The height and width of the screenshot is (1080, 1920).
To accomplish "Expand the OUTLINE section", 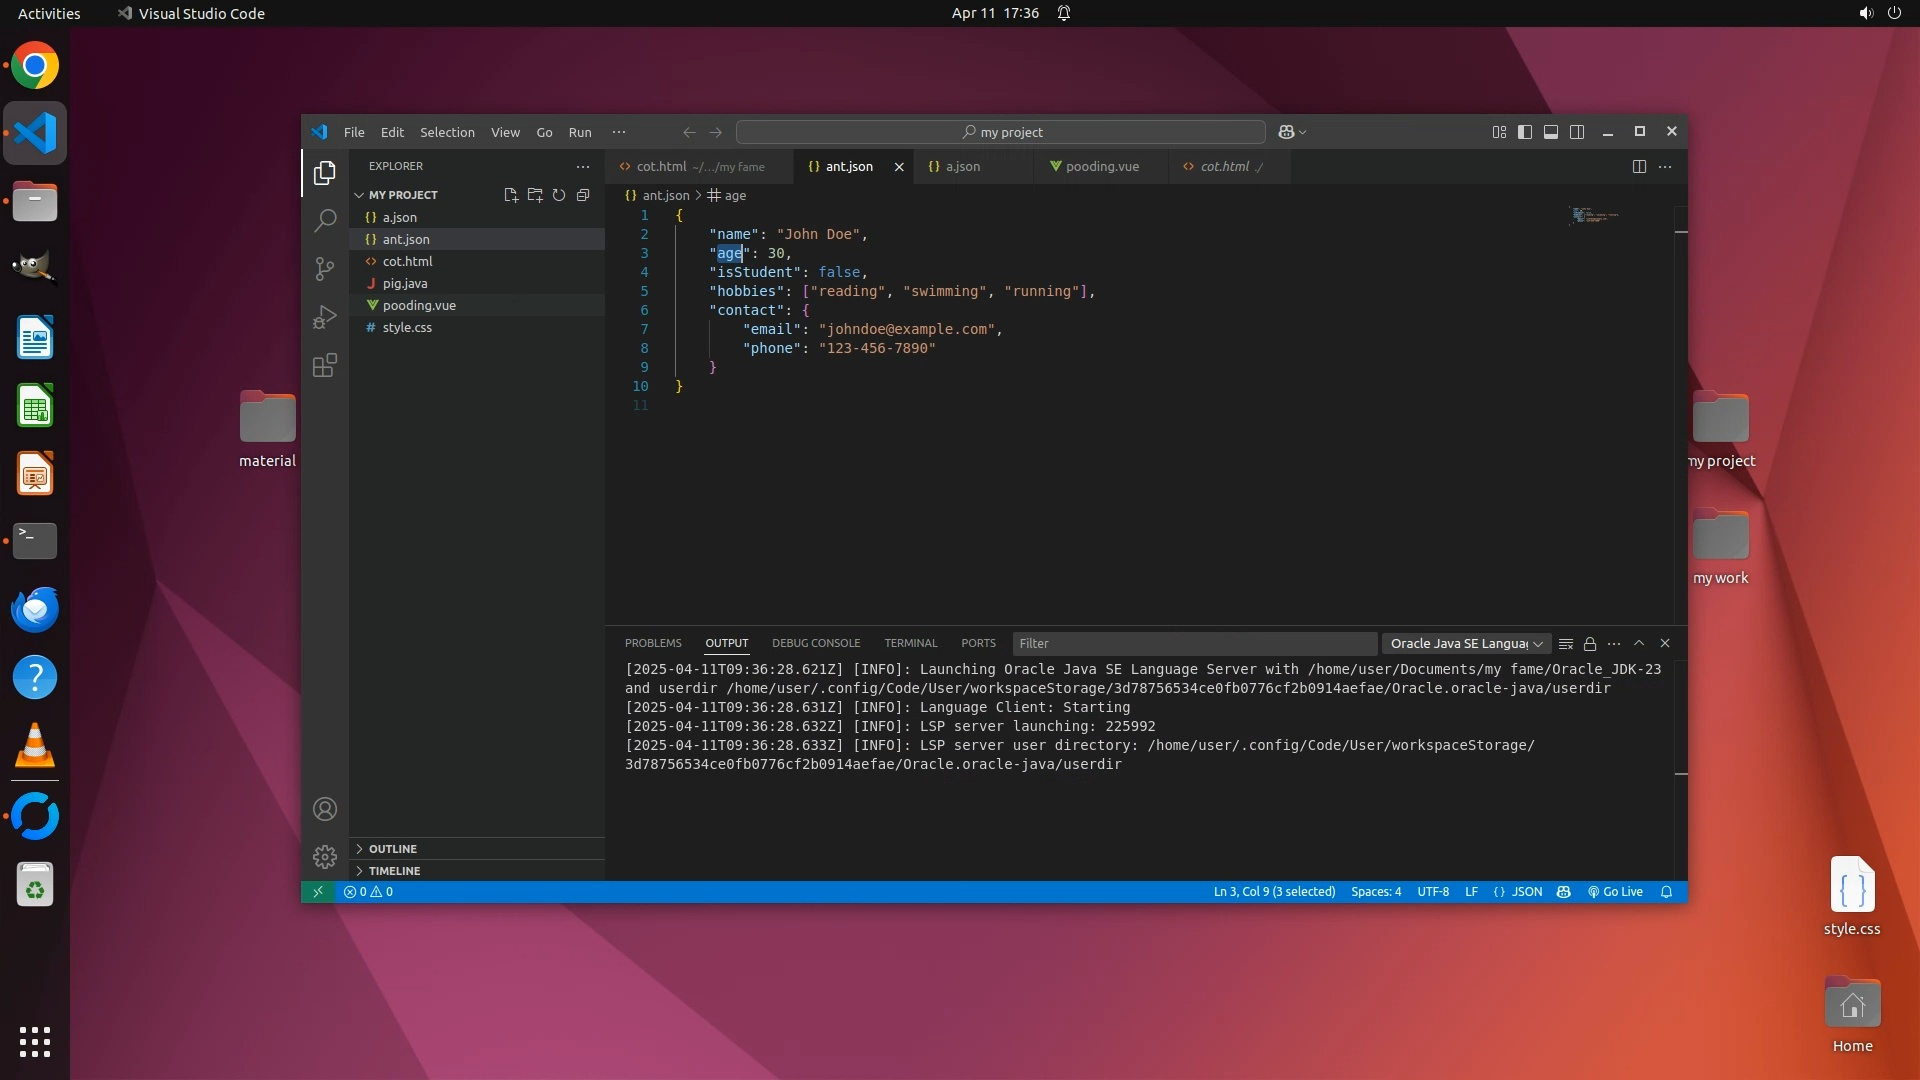I will (392, 849).
